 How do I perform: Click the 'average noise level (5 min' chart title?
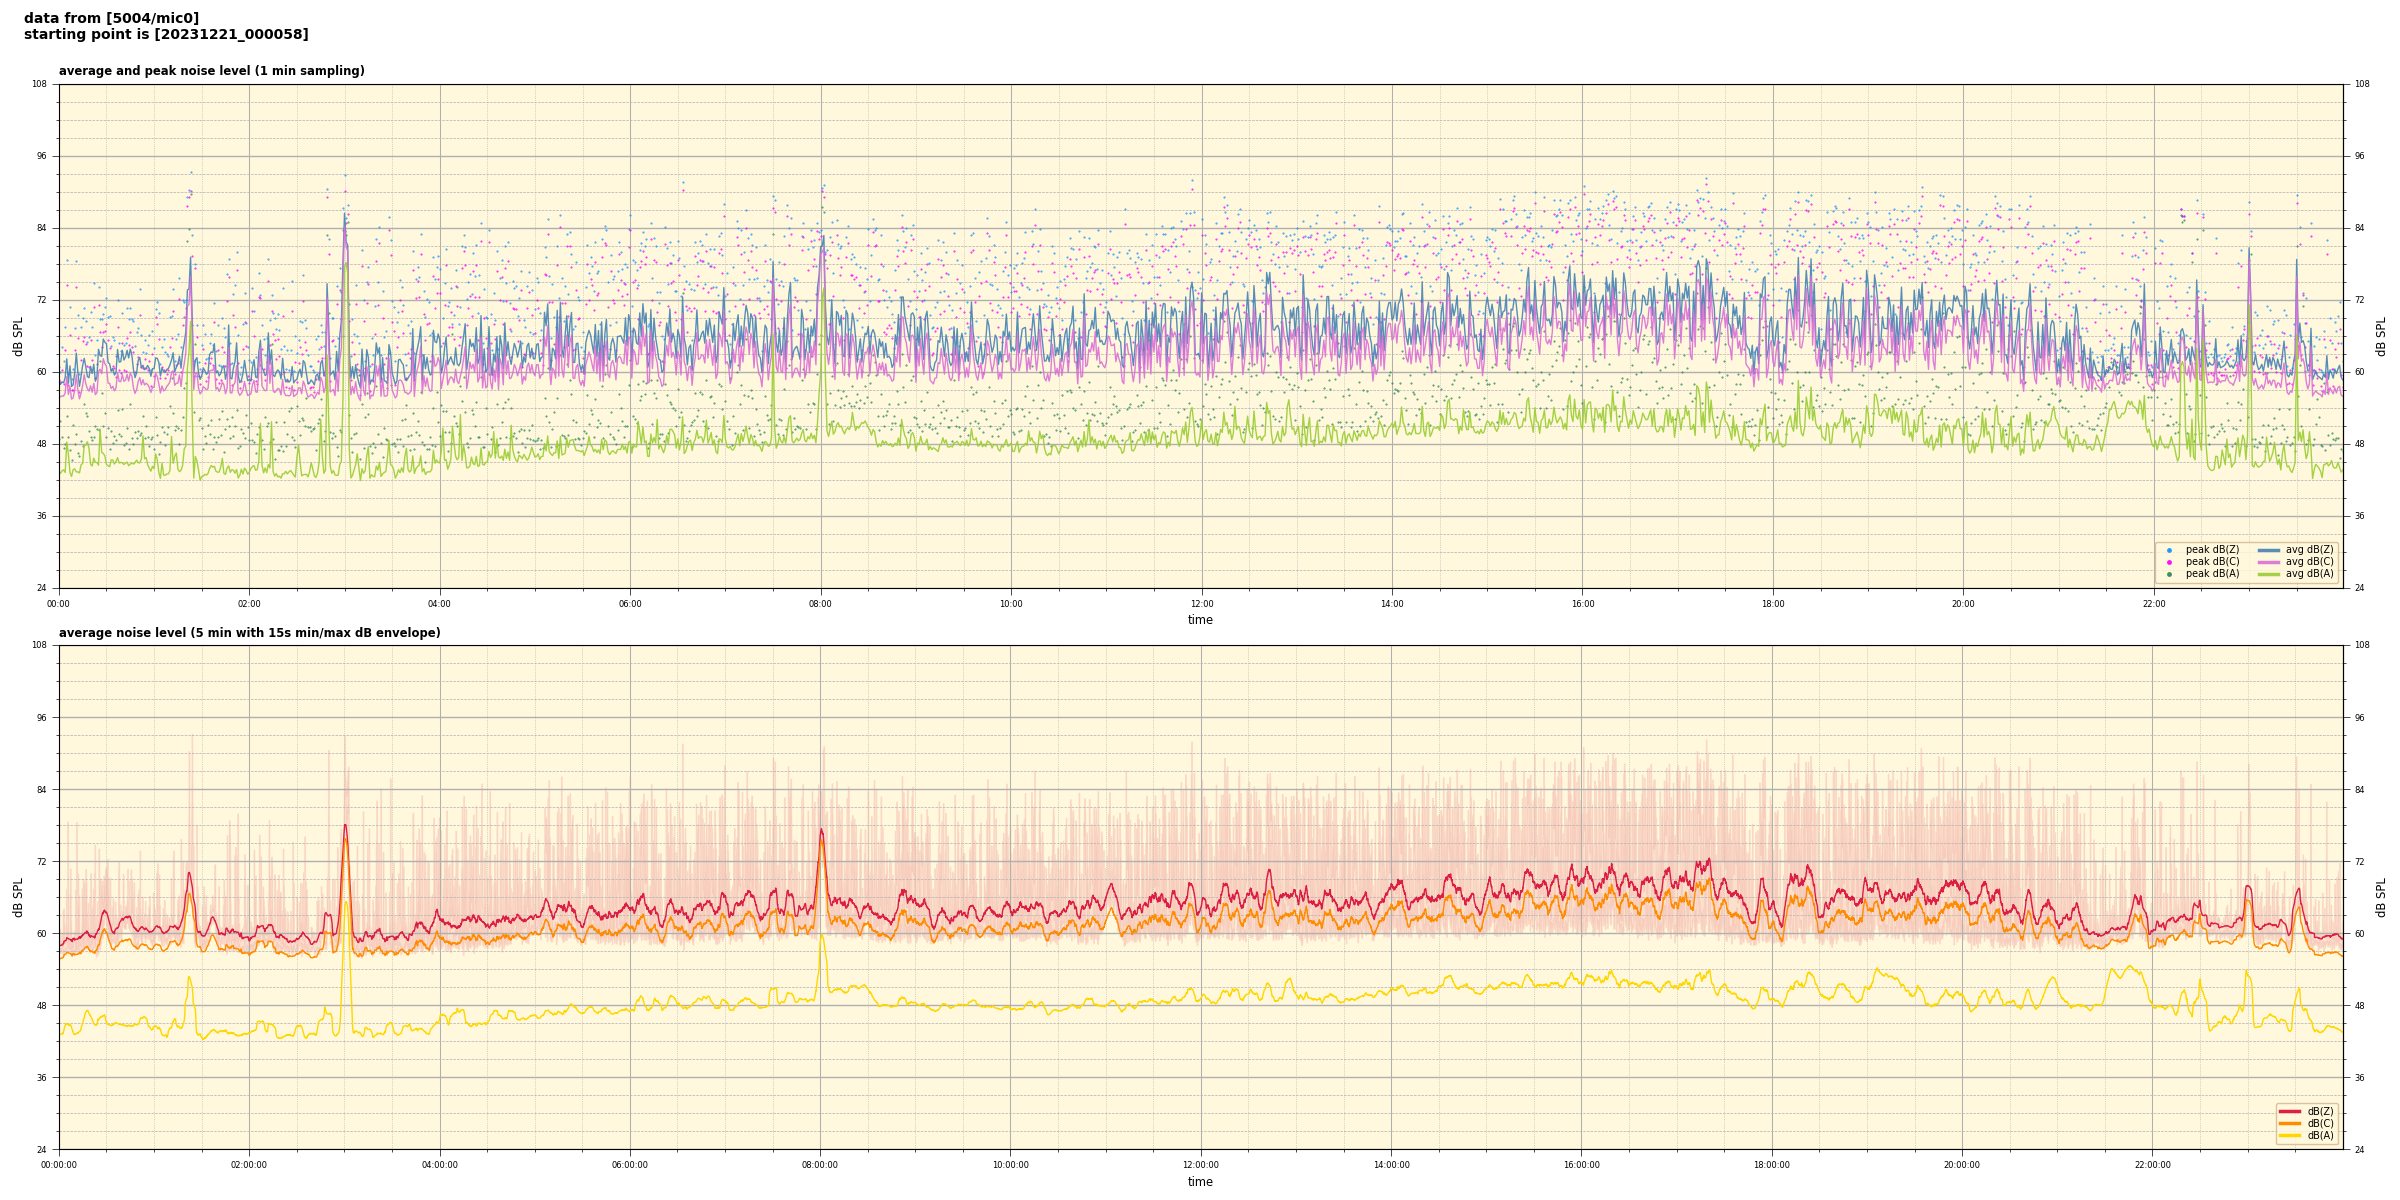tap(249, 633)
